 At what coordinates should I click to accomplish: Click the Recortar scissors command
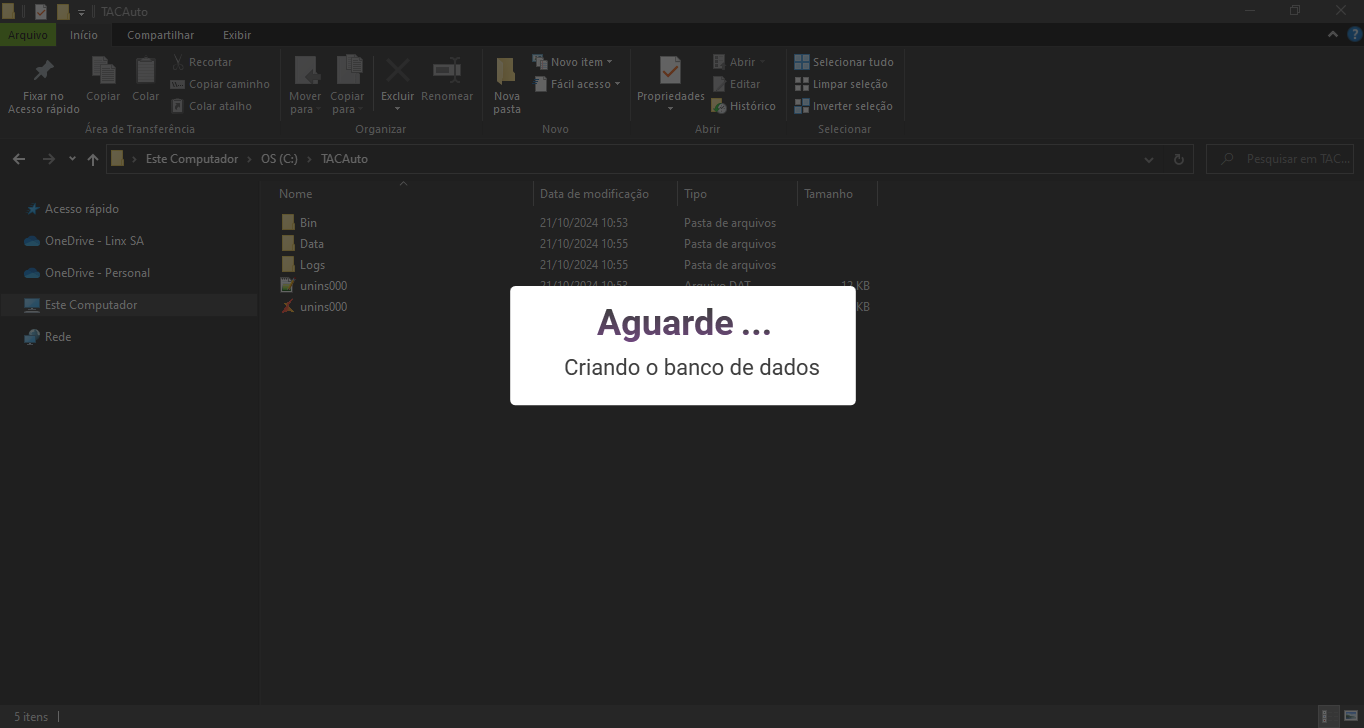tap(201, 62)
